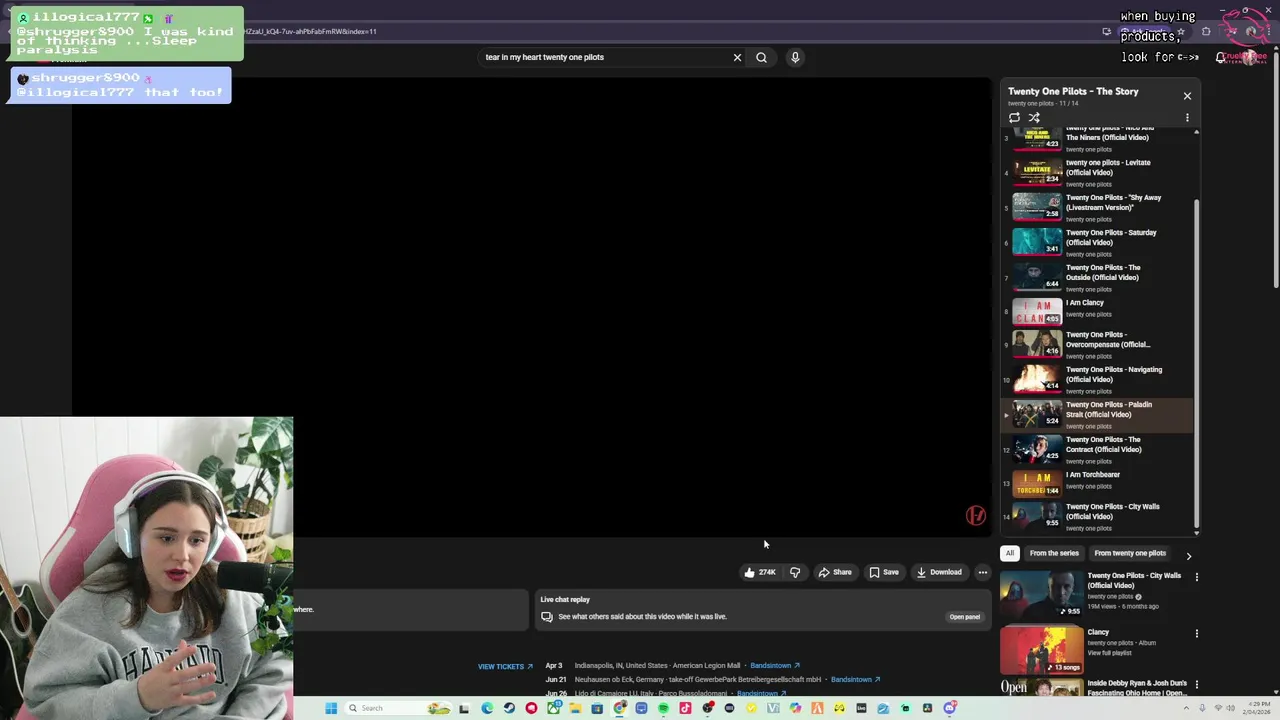Viewport: 1280px width, 720px height.
Task: Select the All filter chip
Action: [1010, 553]
